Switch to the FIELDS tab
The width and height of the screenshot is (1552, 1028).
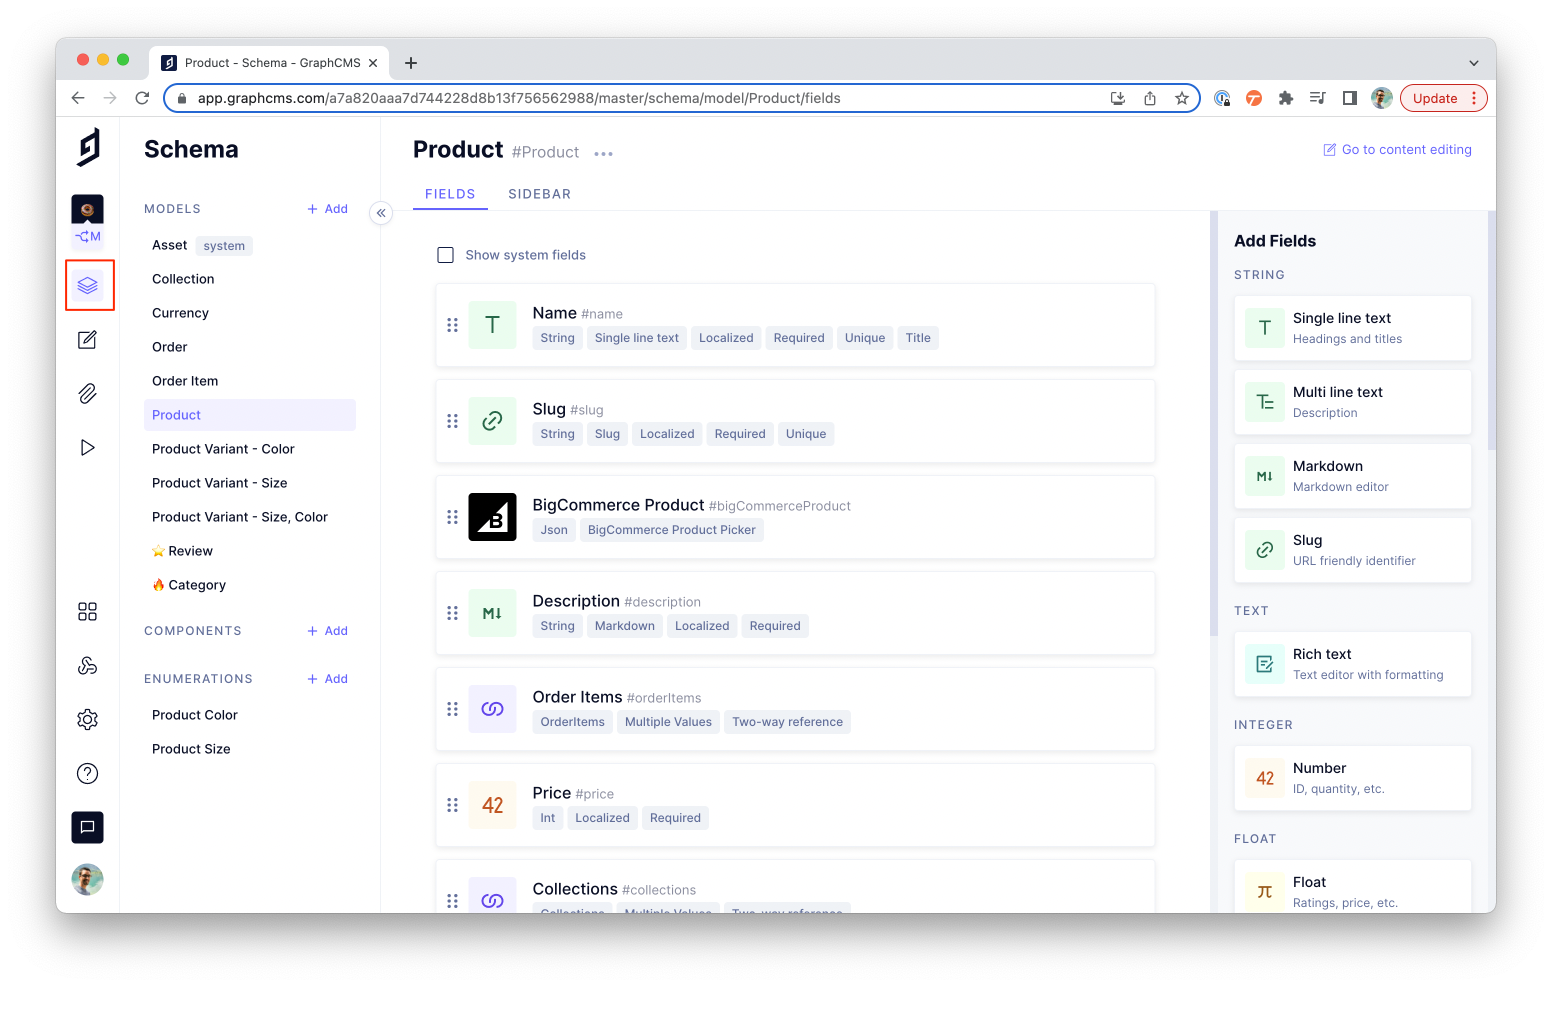pyautogui.click(x=450, y=194)
